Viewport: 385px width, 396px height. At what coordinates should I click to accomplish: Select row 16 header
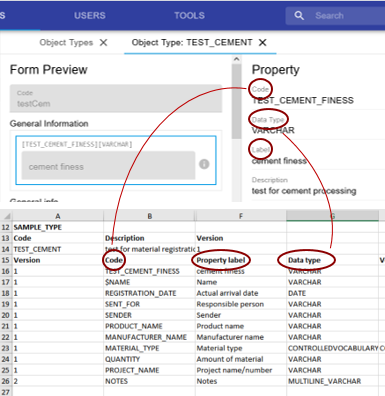coord(6,271)
